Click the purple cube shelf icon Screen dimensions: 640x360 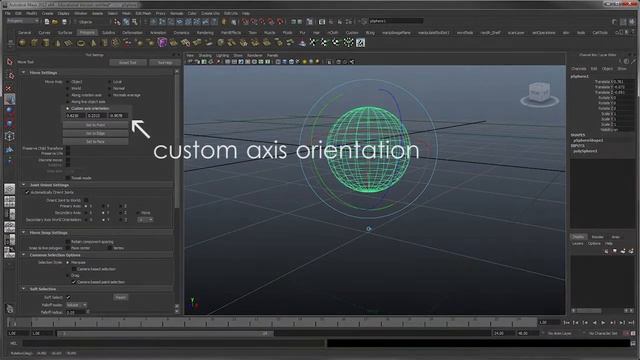[162, 42]
